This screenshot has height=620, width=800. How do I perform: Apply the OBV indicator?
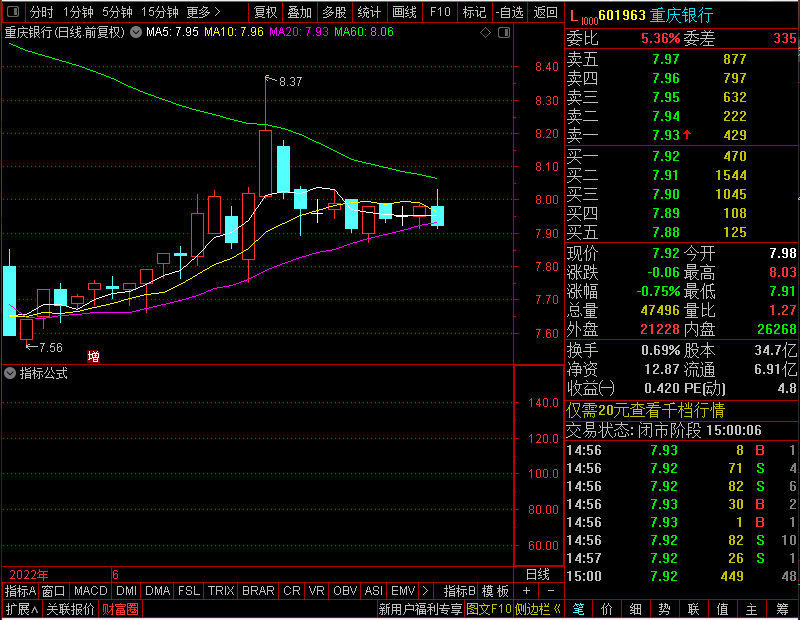pyautogui.click(x=345, y=591)
